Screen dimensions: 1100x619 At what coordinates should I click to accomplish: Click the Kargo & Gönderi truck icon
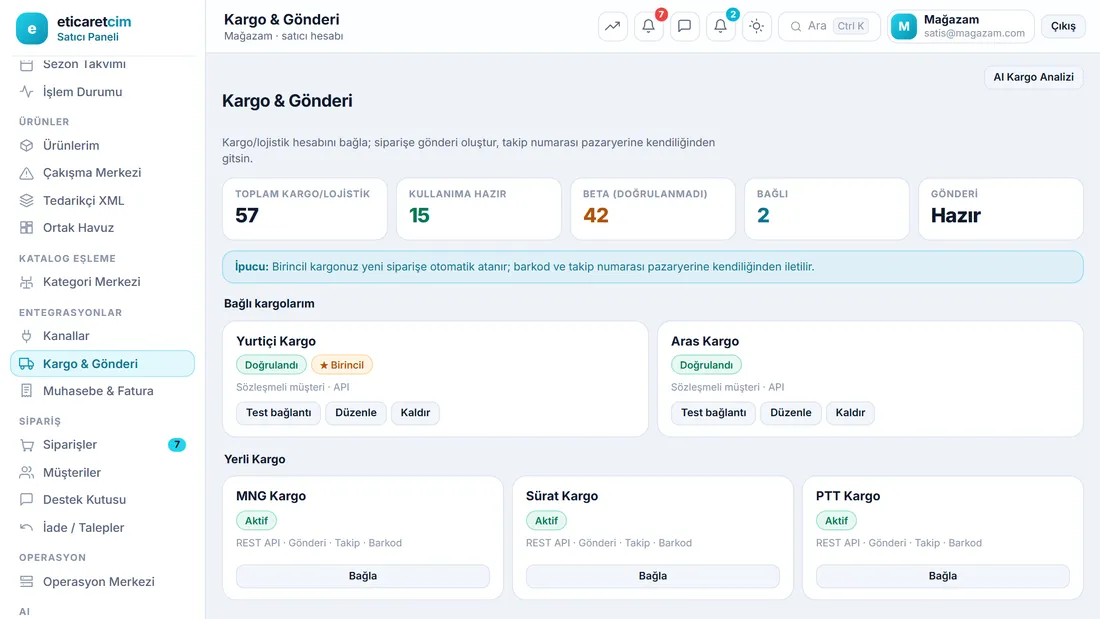tap(27, 364)
